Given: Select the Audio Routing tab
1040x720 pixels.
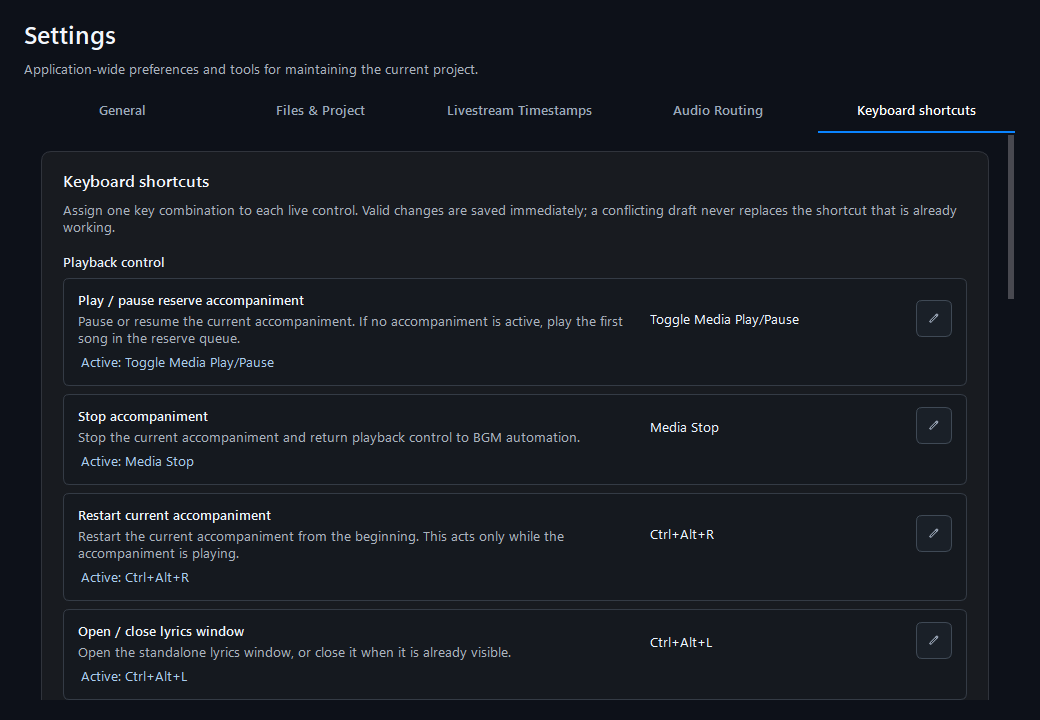Looking at the screenshot, I should [718, 111].
